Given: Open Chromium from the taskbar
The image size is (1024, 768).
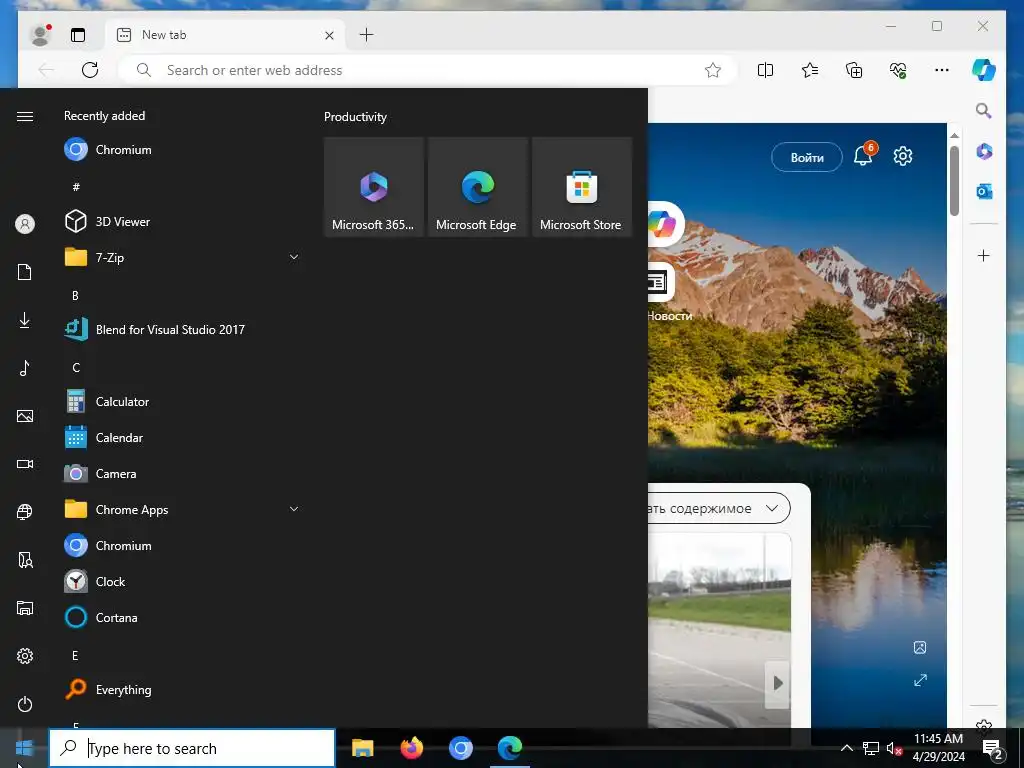Looking at the screenshot, I should [460, 748].
